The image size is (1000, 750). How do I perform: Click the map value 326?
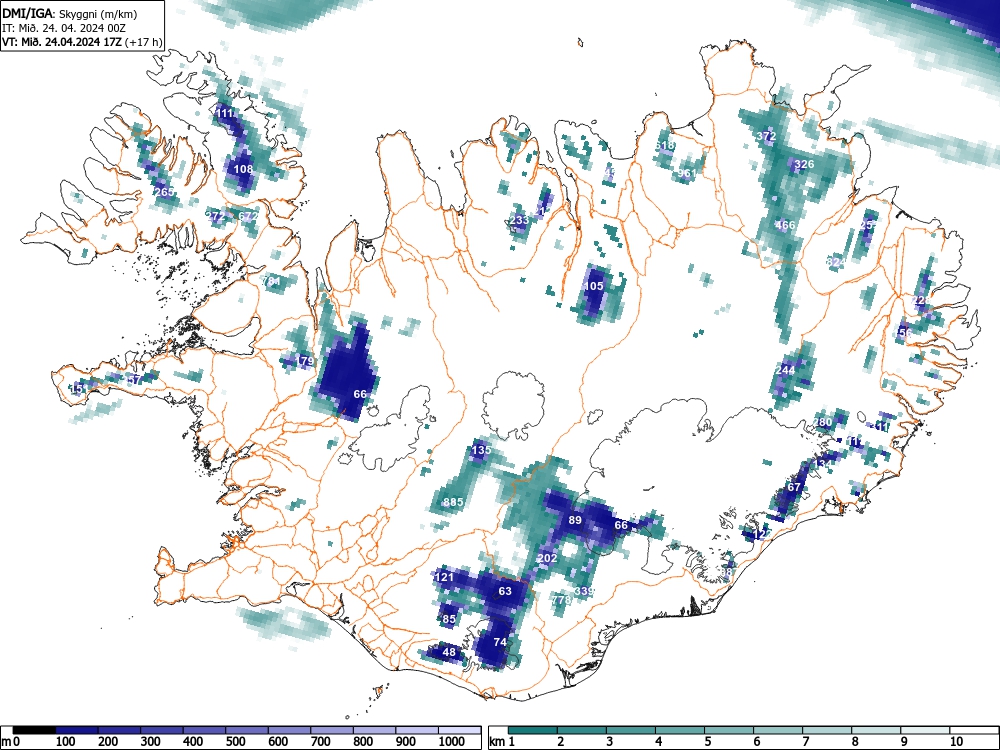[x=804, y=165]
